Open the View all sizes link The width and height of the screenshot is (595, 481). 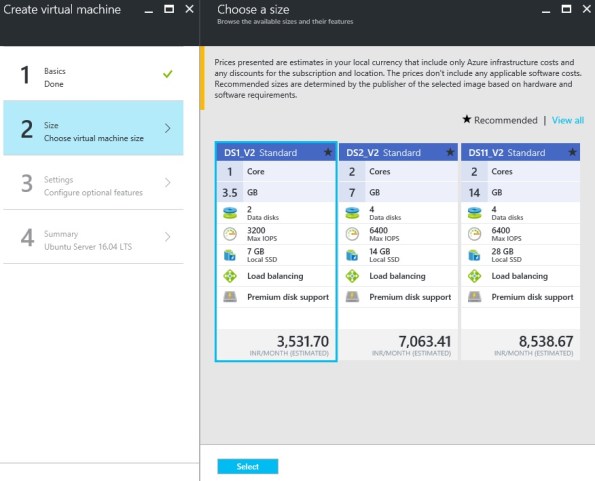[x=568, y=120]
